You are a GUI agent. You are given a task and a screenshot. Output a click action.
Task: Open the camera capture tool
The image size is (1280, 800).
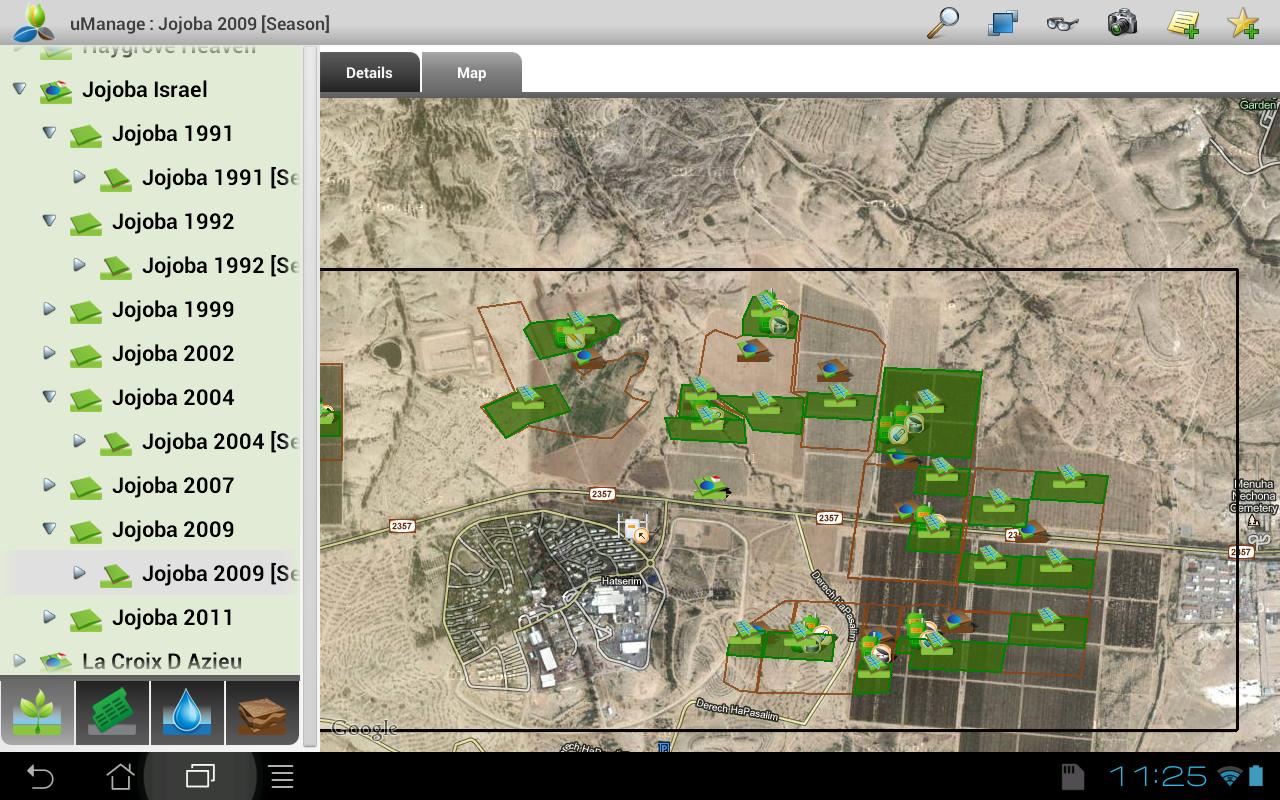click(1122, 22)
